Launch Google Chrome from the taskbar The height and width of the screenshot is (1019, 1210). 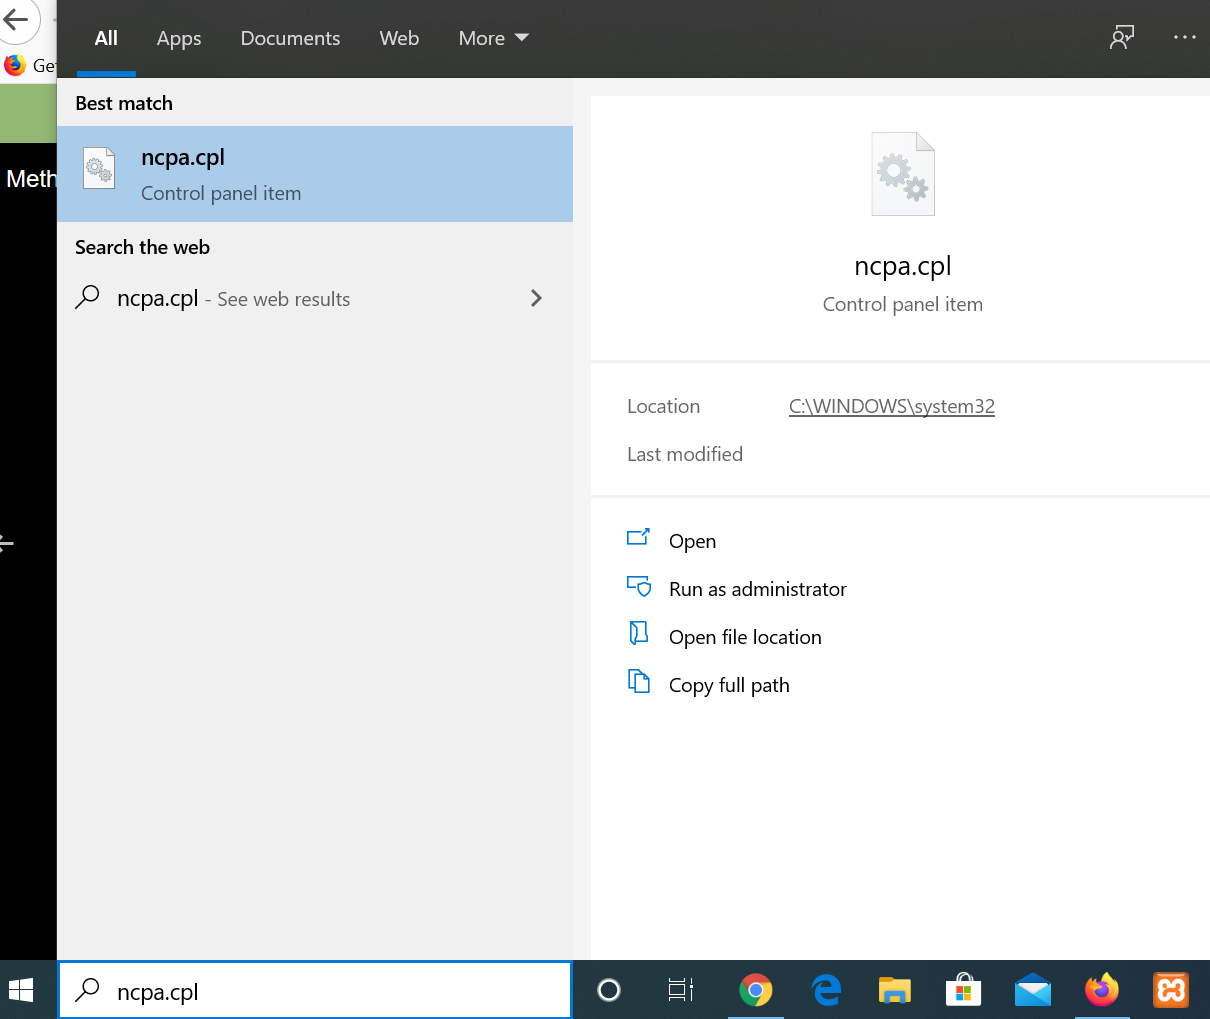pos(755,990)
